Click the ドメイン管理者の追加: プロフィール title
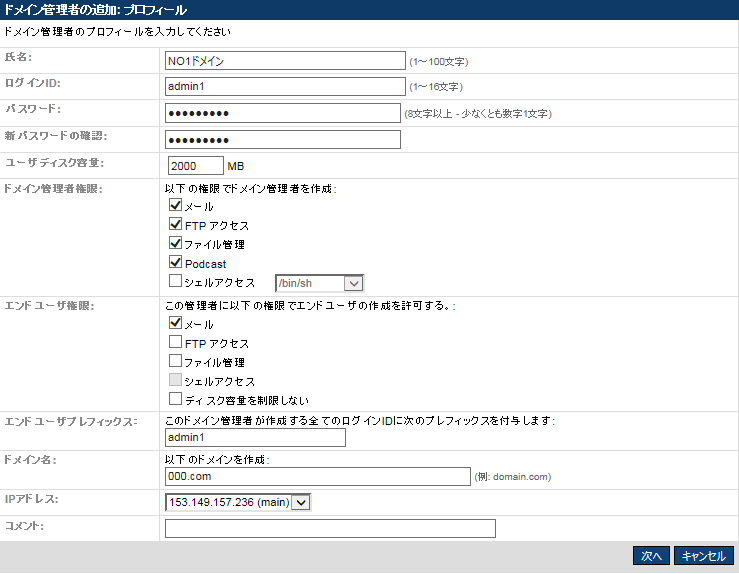Viewport: 739px width, 574px height. 95,10
